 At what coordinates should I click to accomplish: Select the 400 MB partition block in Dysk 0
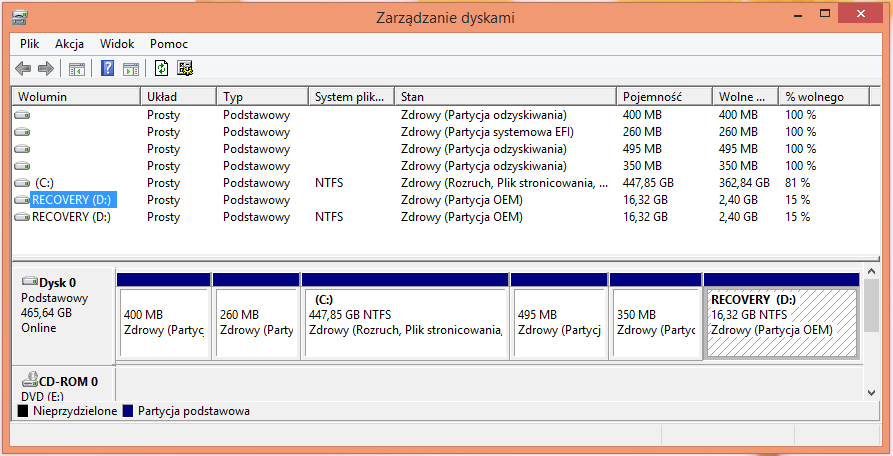[164, 316]
